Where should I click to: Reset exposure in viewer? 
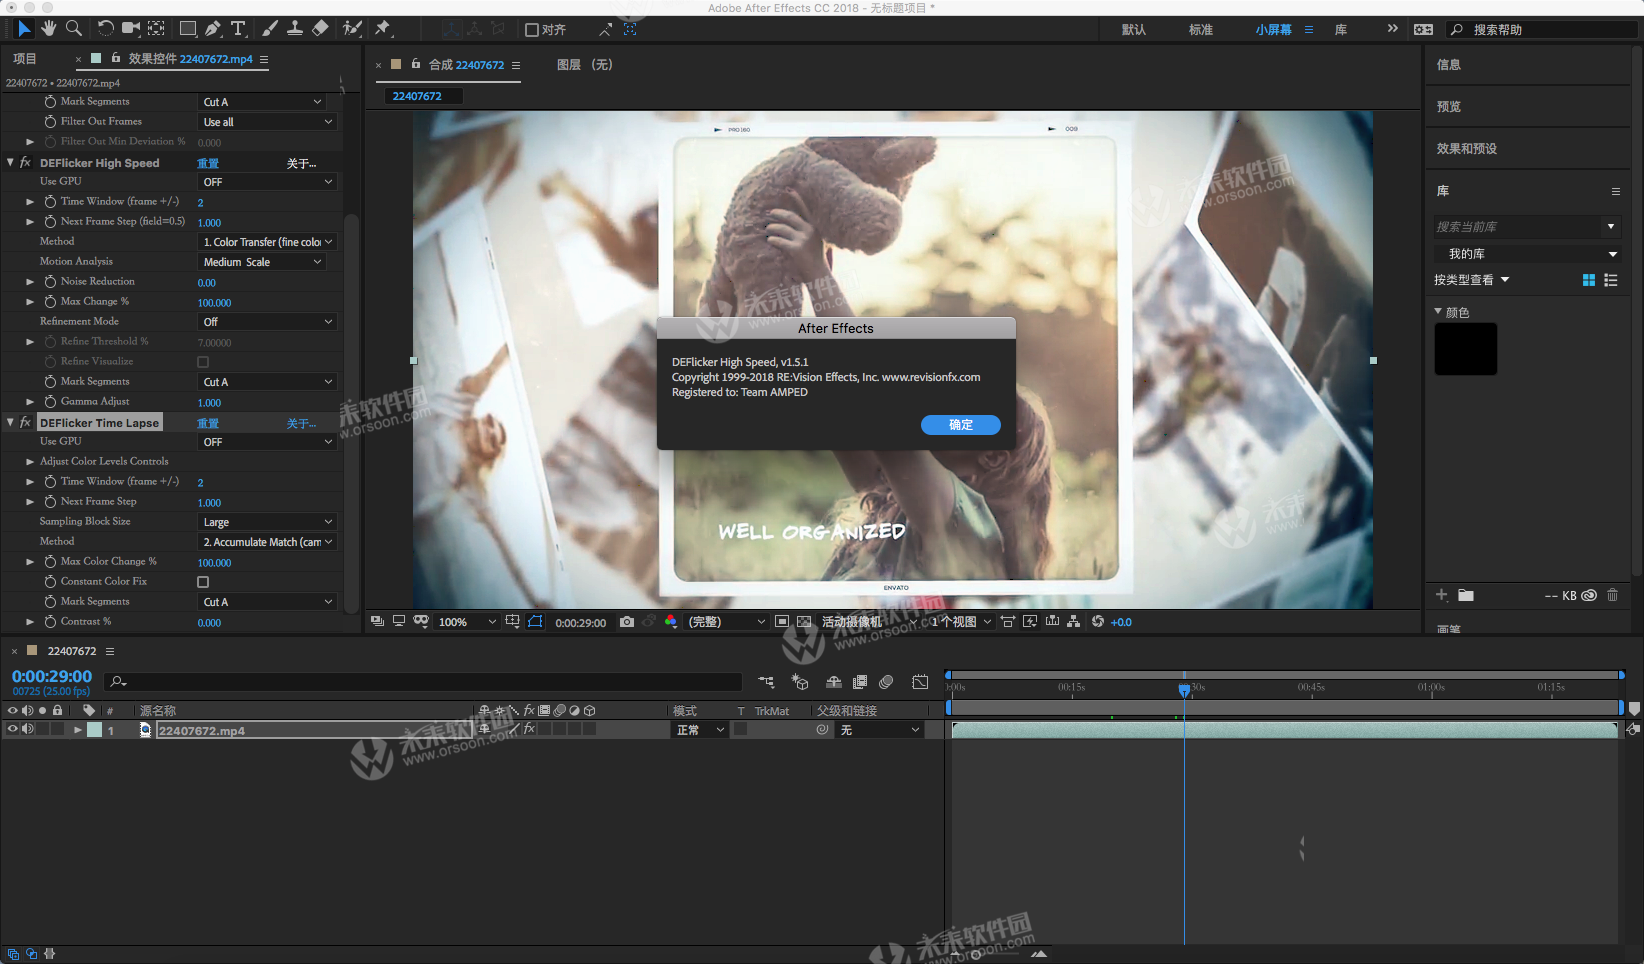[x=1098, y=622]
